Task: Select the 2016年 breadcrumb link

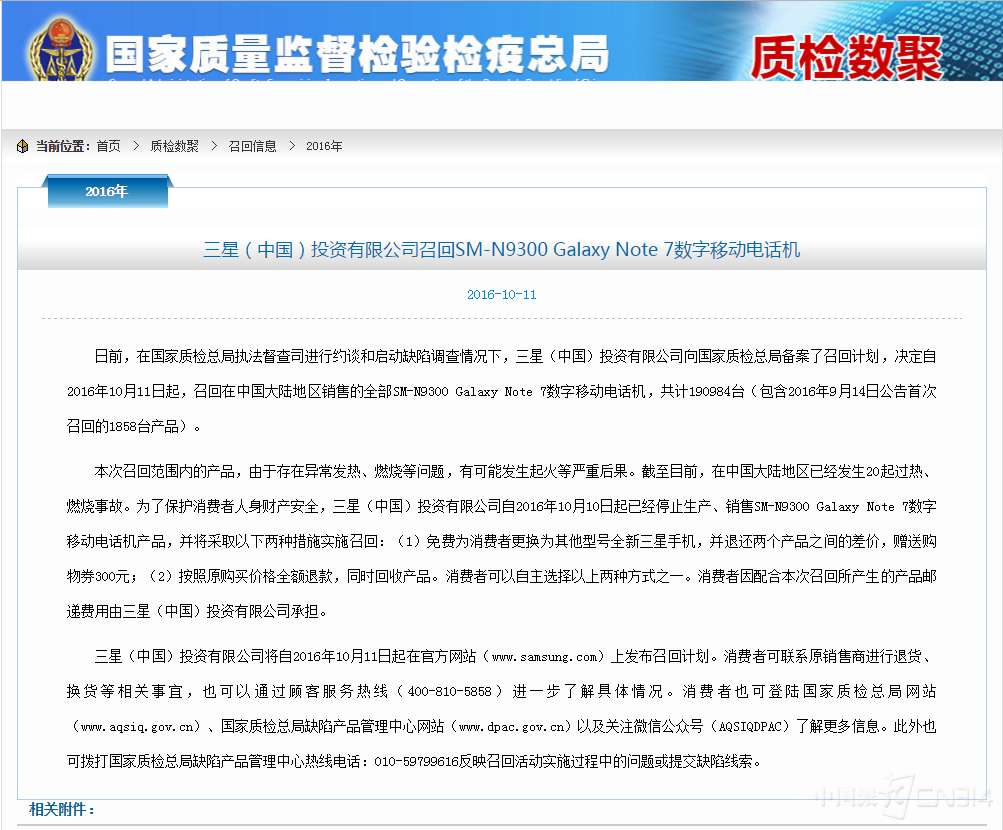Action: [x=324, y=146]
